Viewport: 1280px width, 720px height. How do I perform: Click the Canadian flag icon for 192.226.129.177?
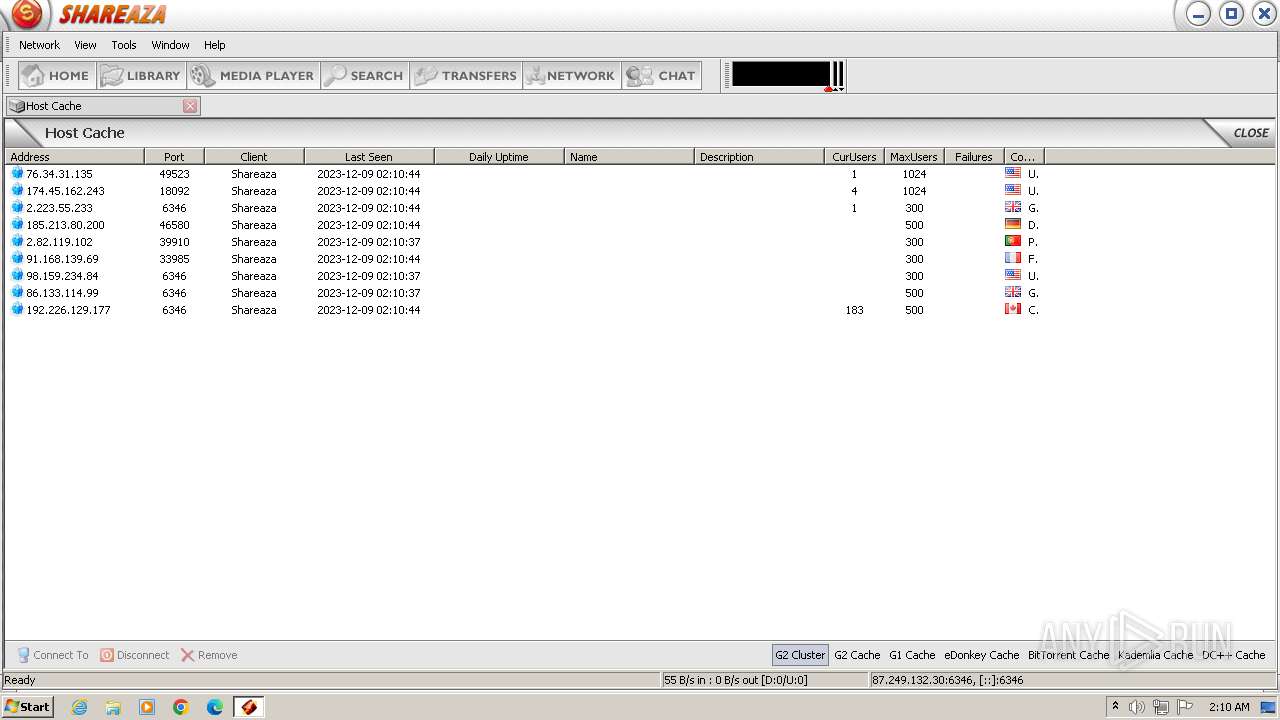pos(1013,309)
